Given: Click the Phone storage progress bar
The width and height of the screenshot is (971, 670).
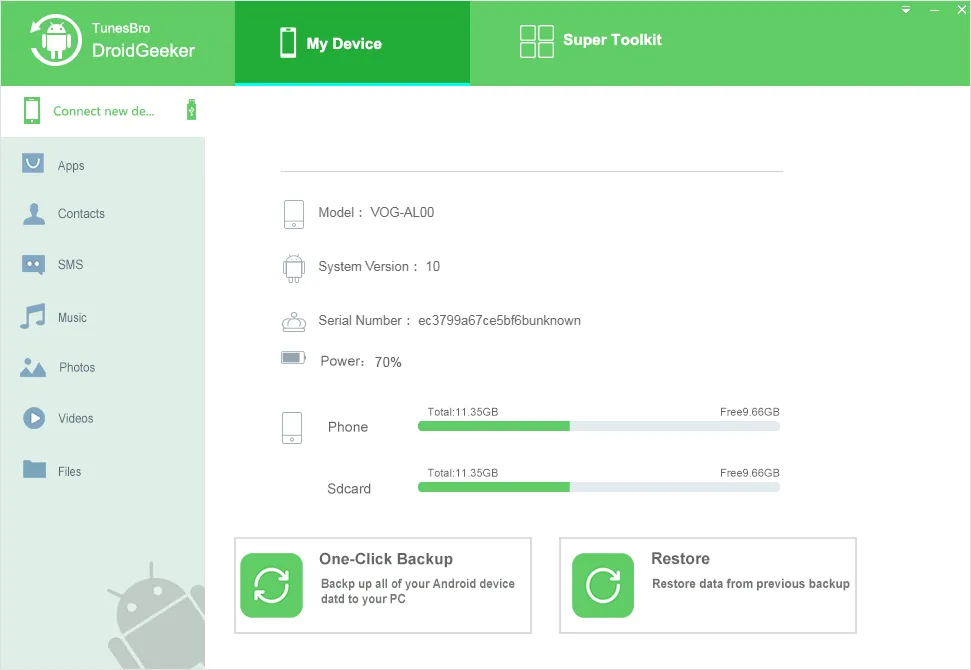Looking at the screenshot, I should 597,426.
